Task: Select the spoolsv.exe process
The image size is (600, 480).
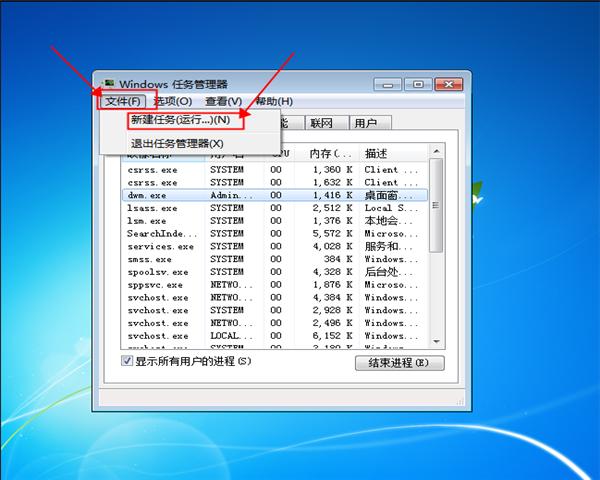Action: coord(274,272)
